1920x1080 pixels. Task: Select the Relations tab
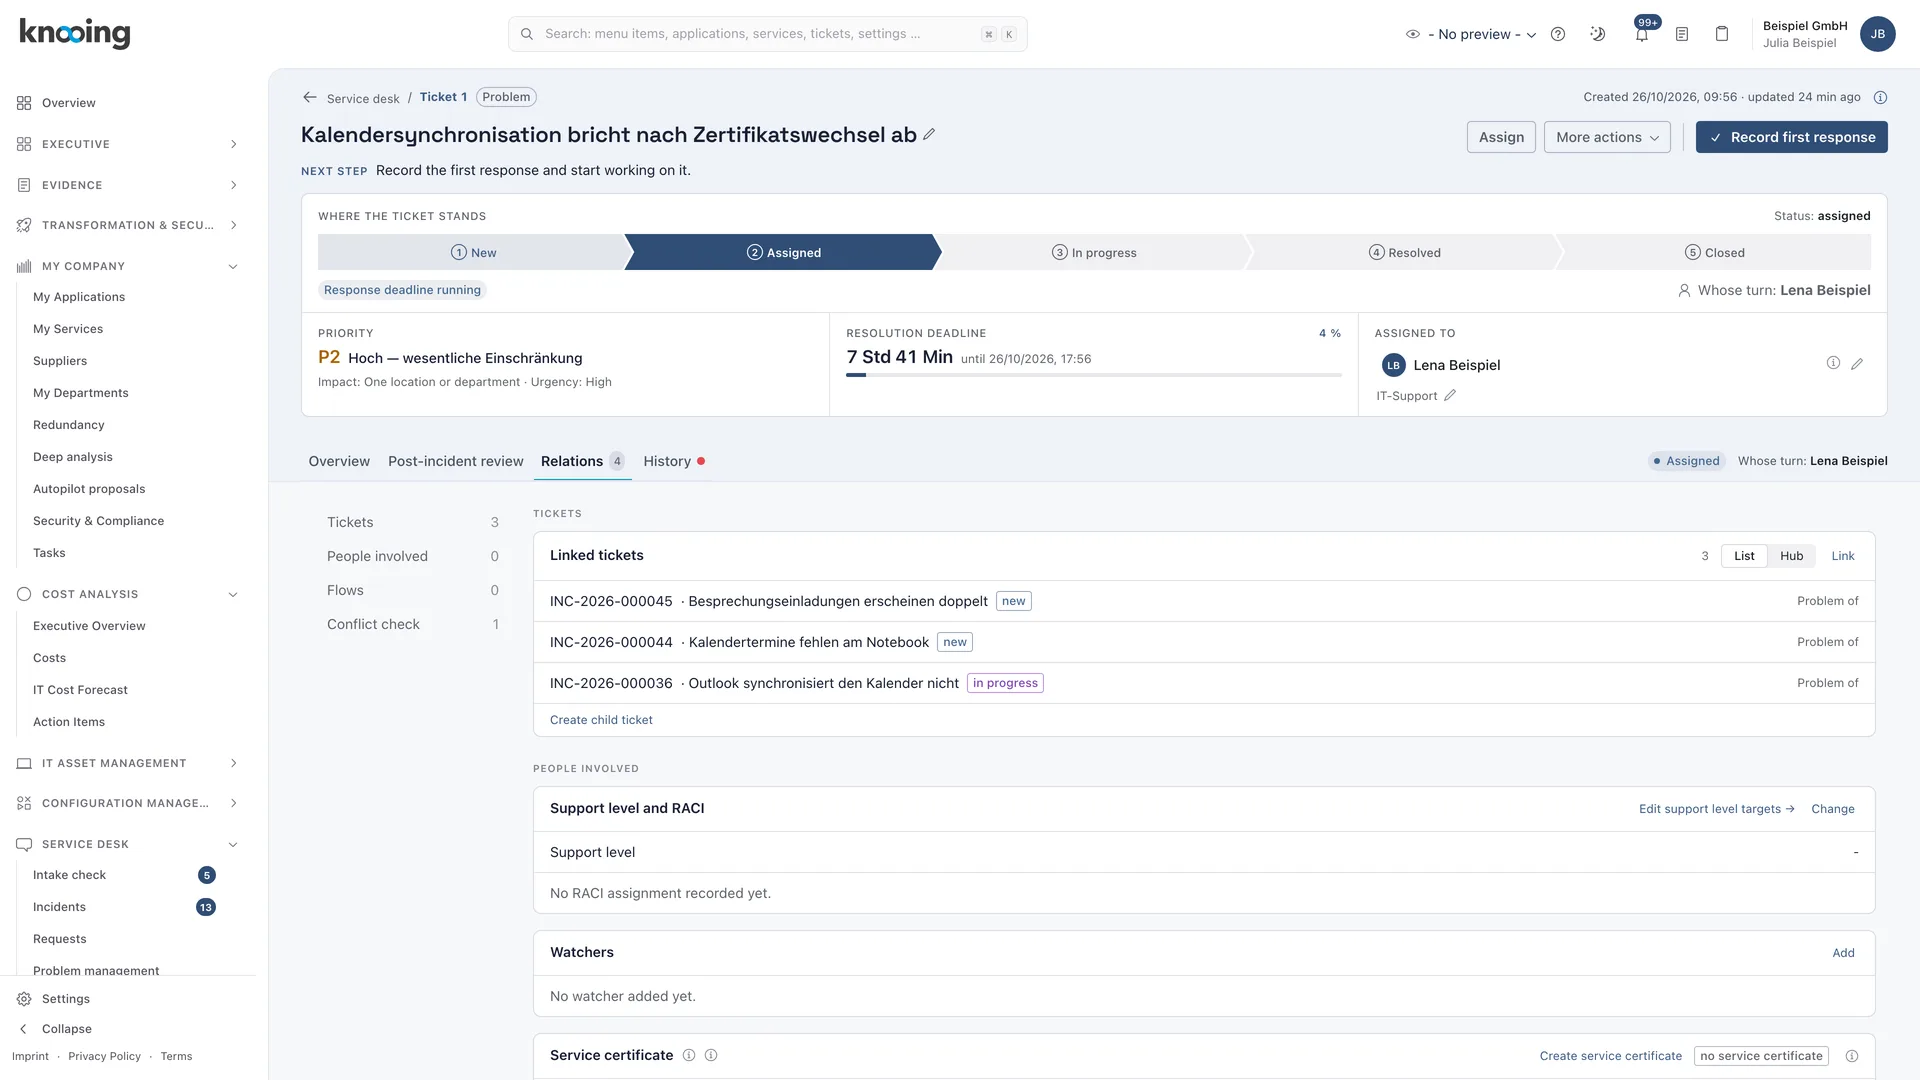click(x=582, y=461)
